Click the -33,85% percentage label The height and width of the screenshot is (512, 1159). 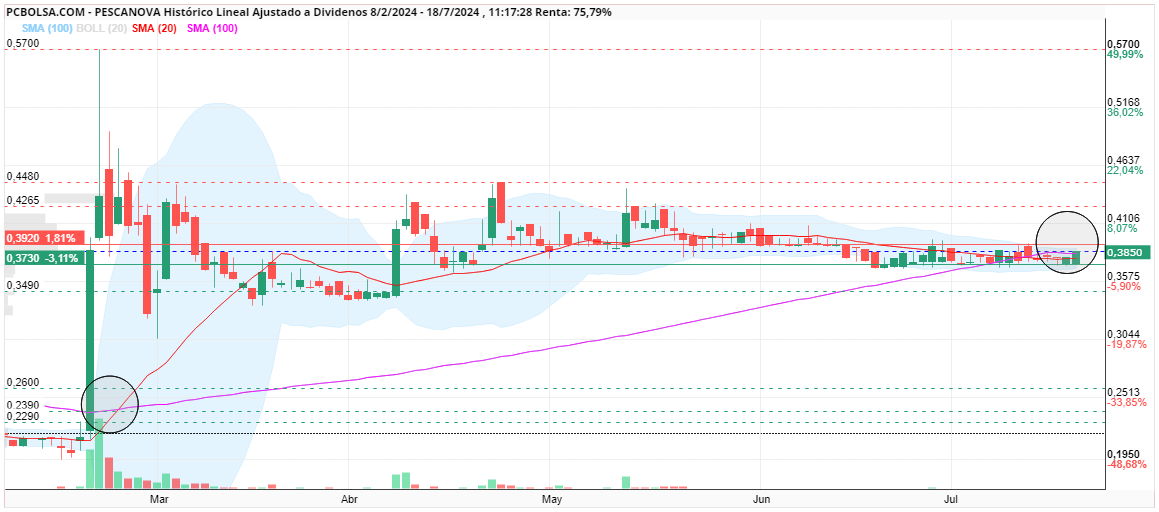pyautogui.click(x=1126, y=403)
